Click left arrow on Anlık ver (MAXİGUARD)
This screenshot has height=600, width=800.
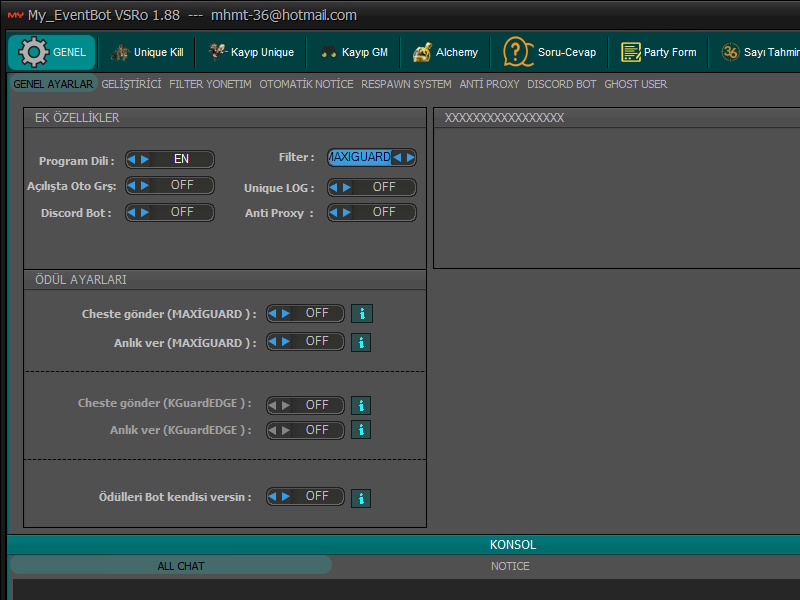(x=272, y=341)
